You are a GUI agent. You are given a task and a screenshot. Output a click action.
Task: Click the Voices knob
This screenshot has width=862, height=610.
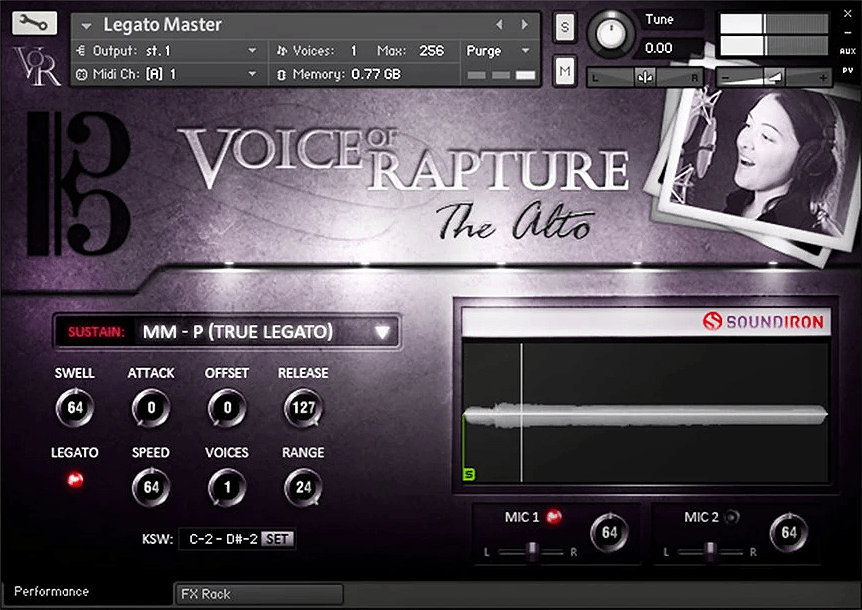227,487
